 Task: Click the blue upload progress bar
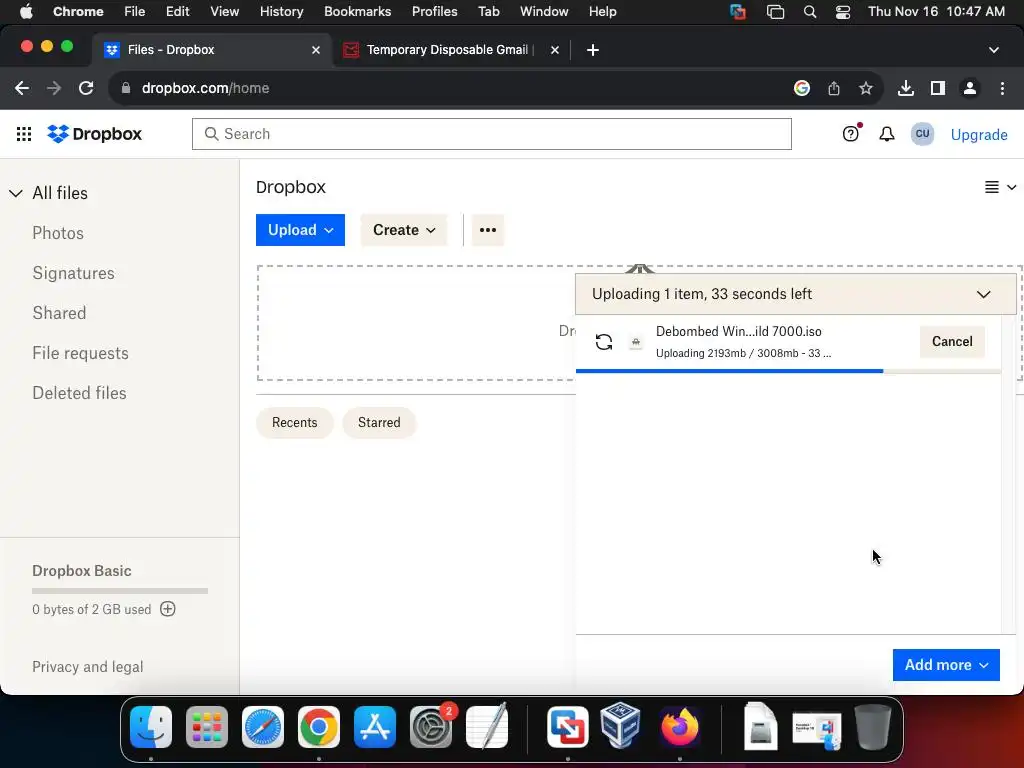tap(729, 371)
